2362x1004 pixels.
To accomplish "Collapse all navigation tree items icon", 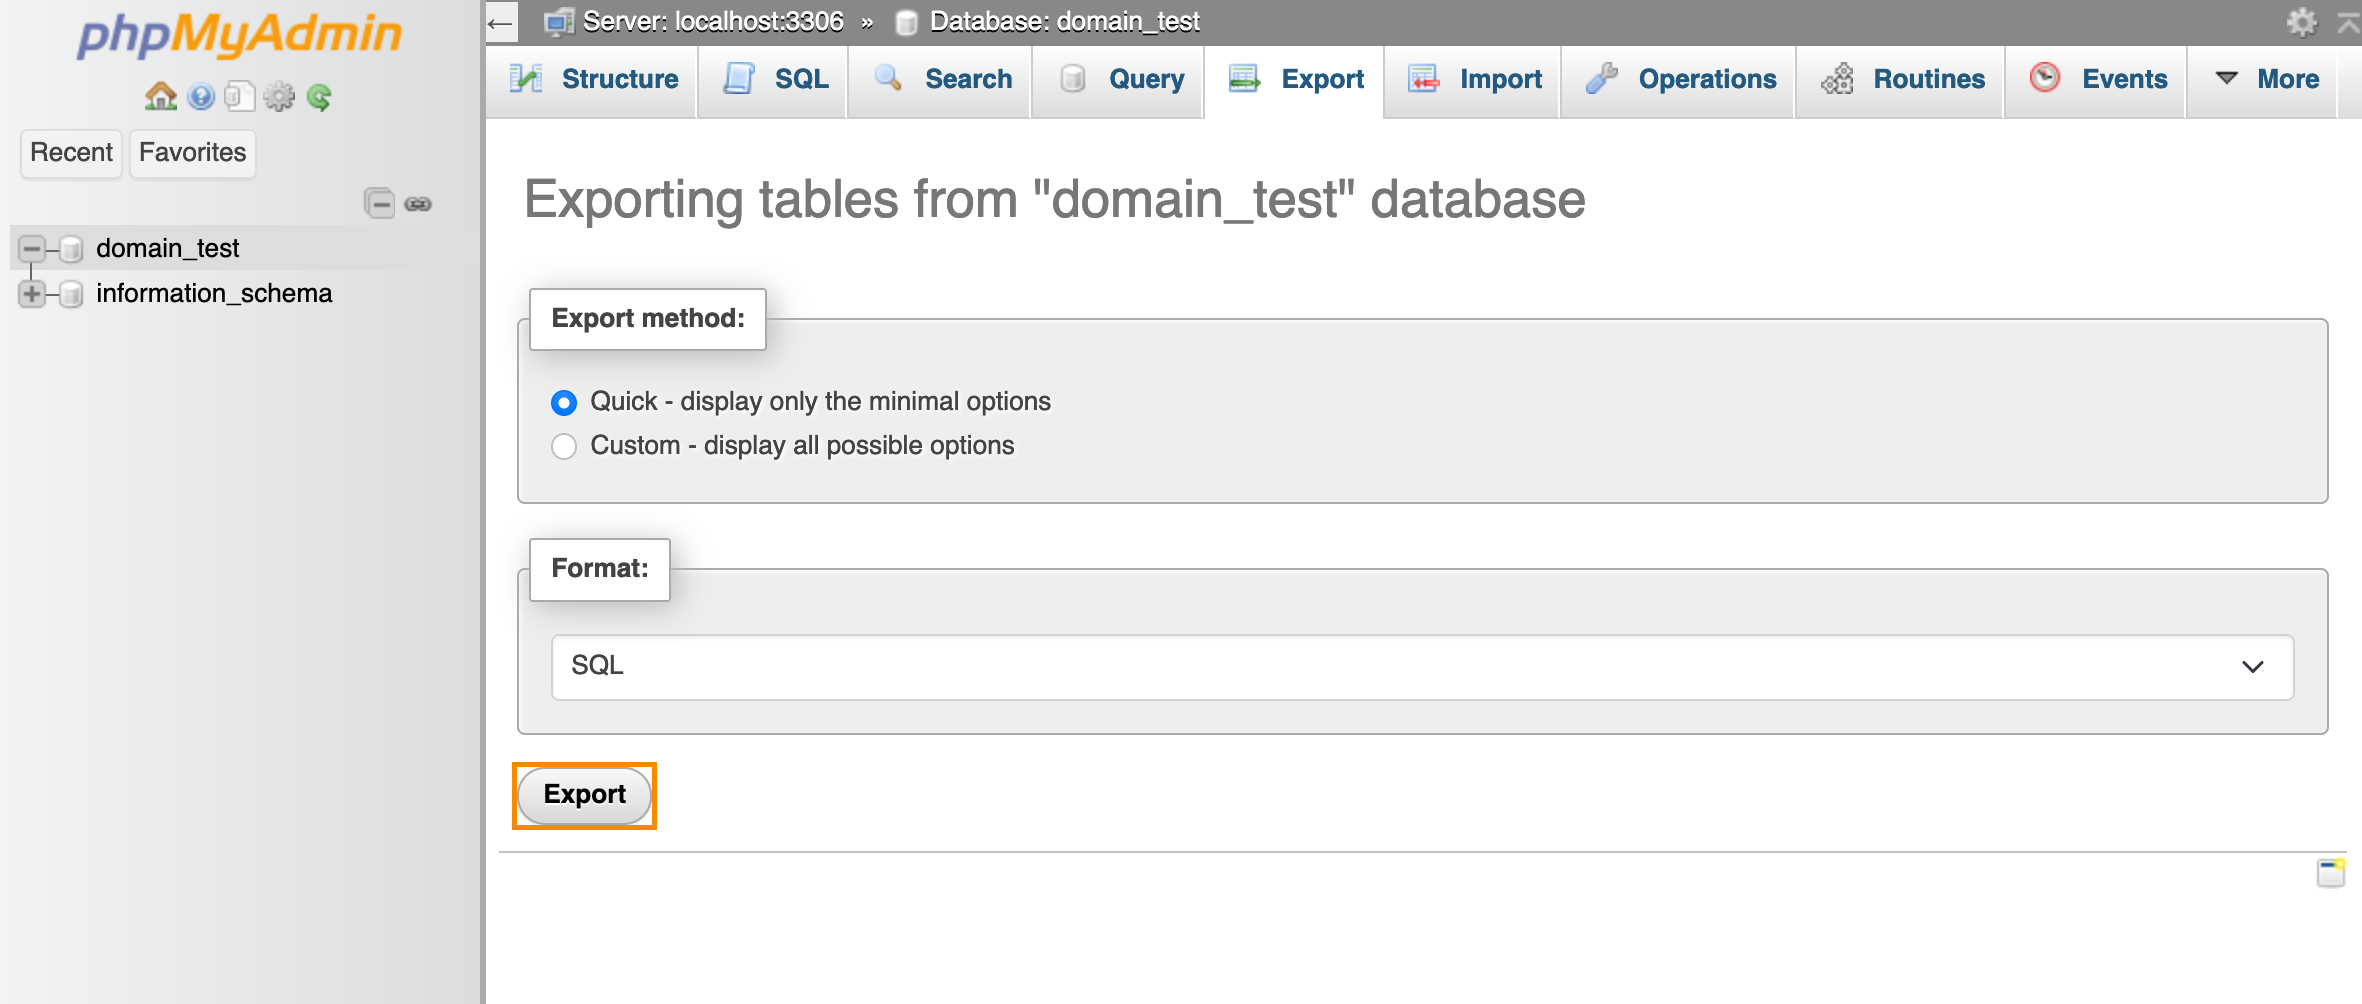I will tap(379, 203).
